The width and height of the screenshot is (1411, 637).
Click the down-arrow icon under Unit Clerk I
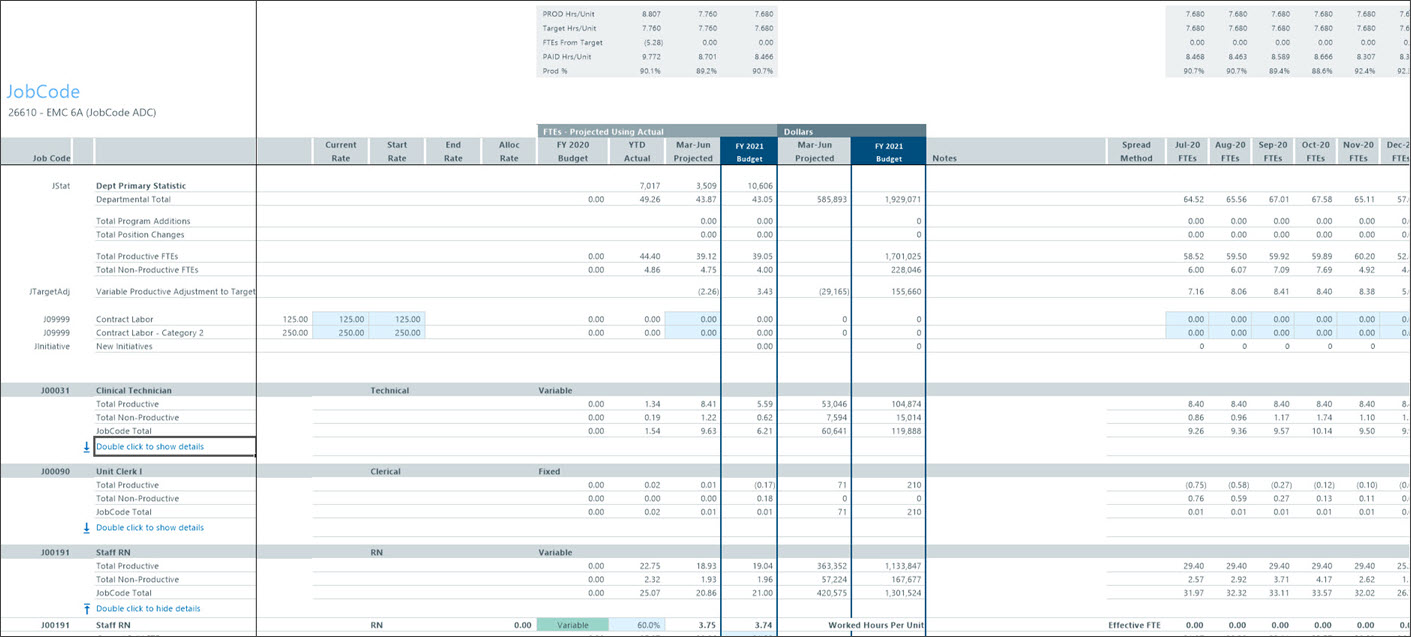pyautogui.click(x=87, y=527)
